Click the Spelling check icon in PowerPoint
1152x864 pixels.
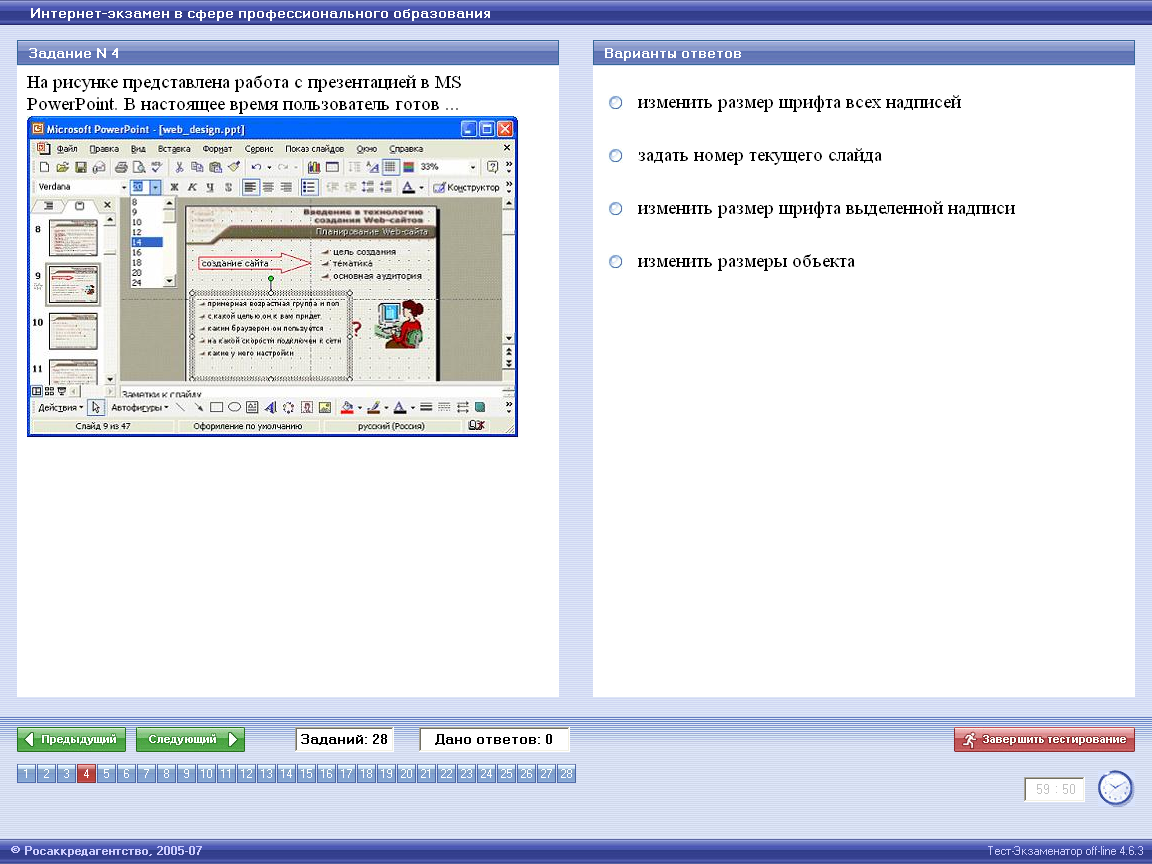(156, 168)
